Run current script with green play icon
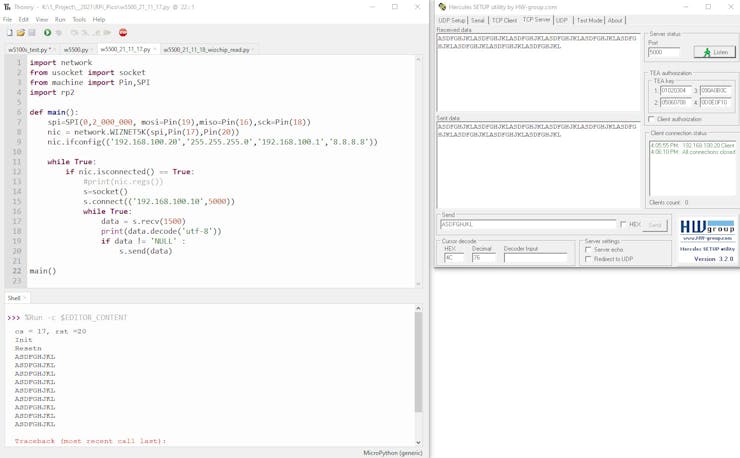Viewport: 740px width, 458px height. [47, 33]
